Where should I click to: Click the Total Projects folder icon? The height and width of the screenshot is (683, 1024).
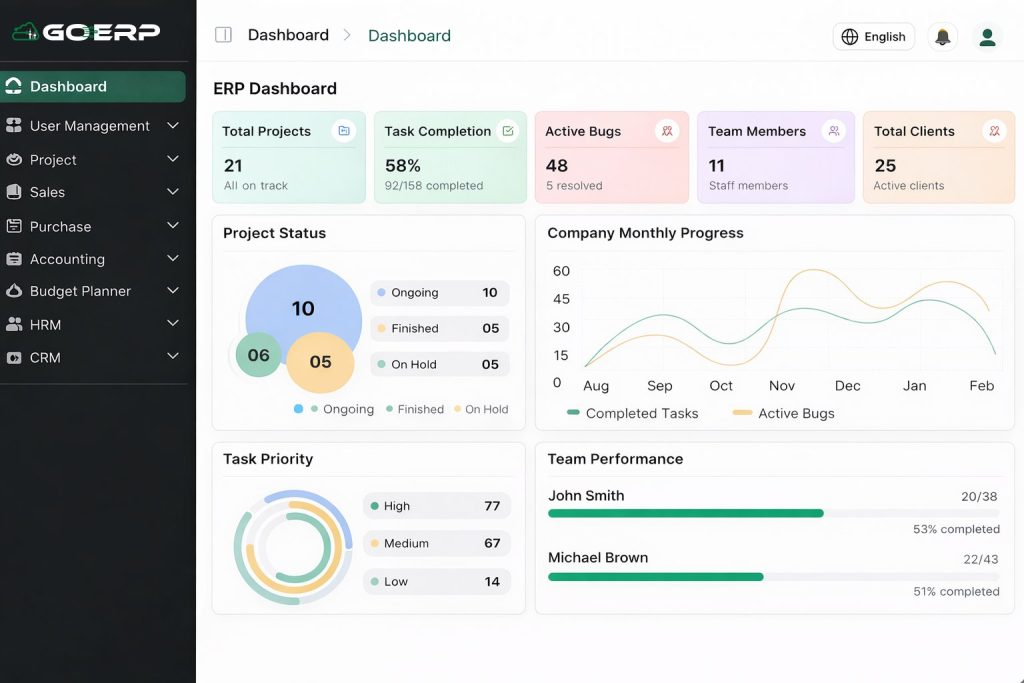coord(344,131)
